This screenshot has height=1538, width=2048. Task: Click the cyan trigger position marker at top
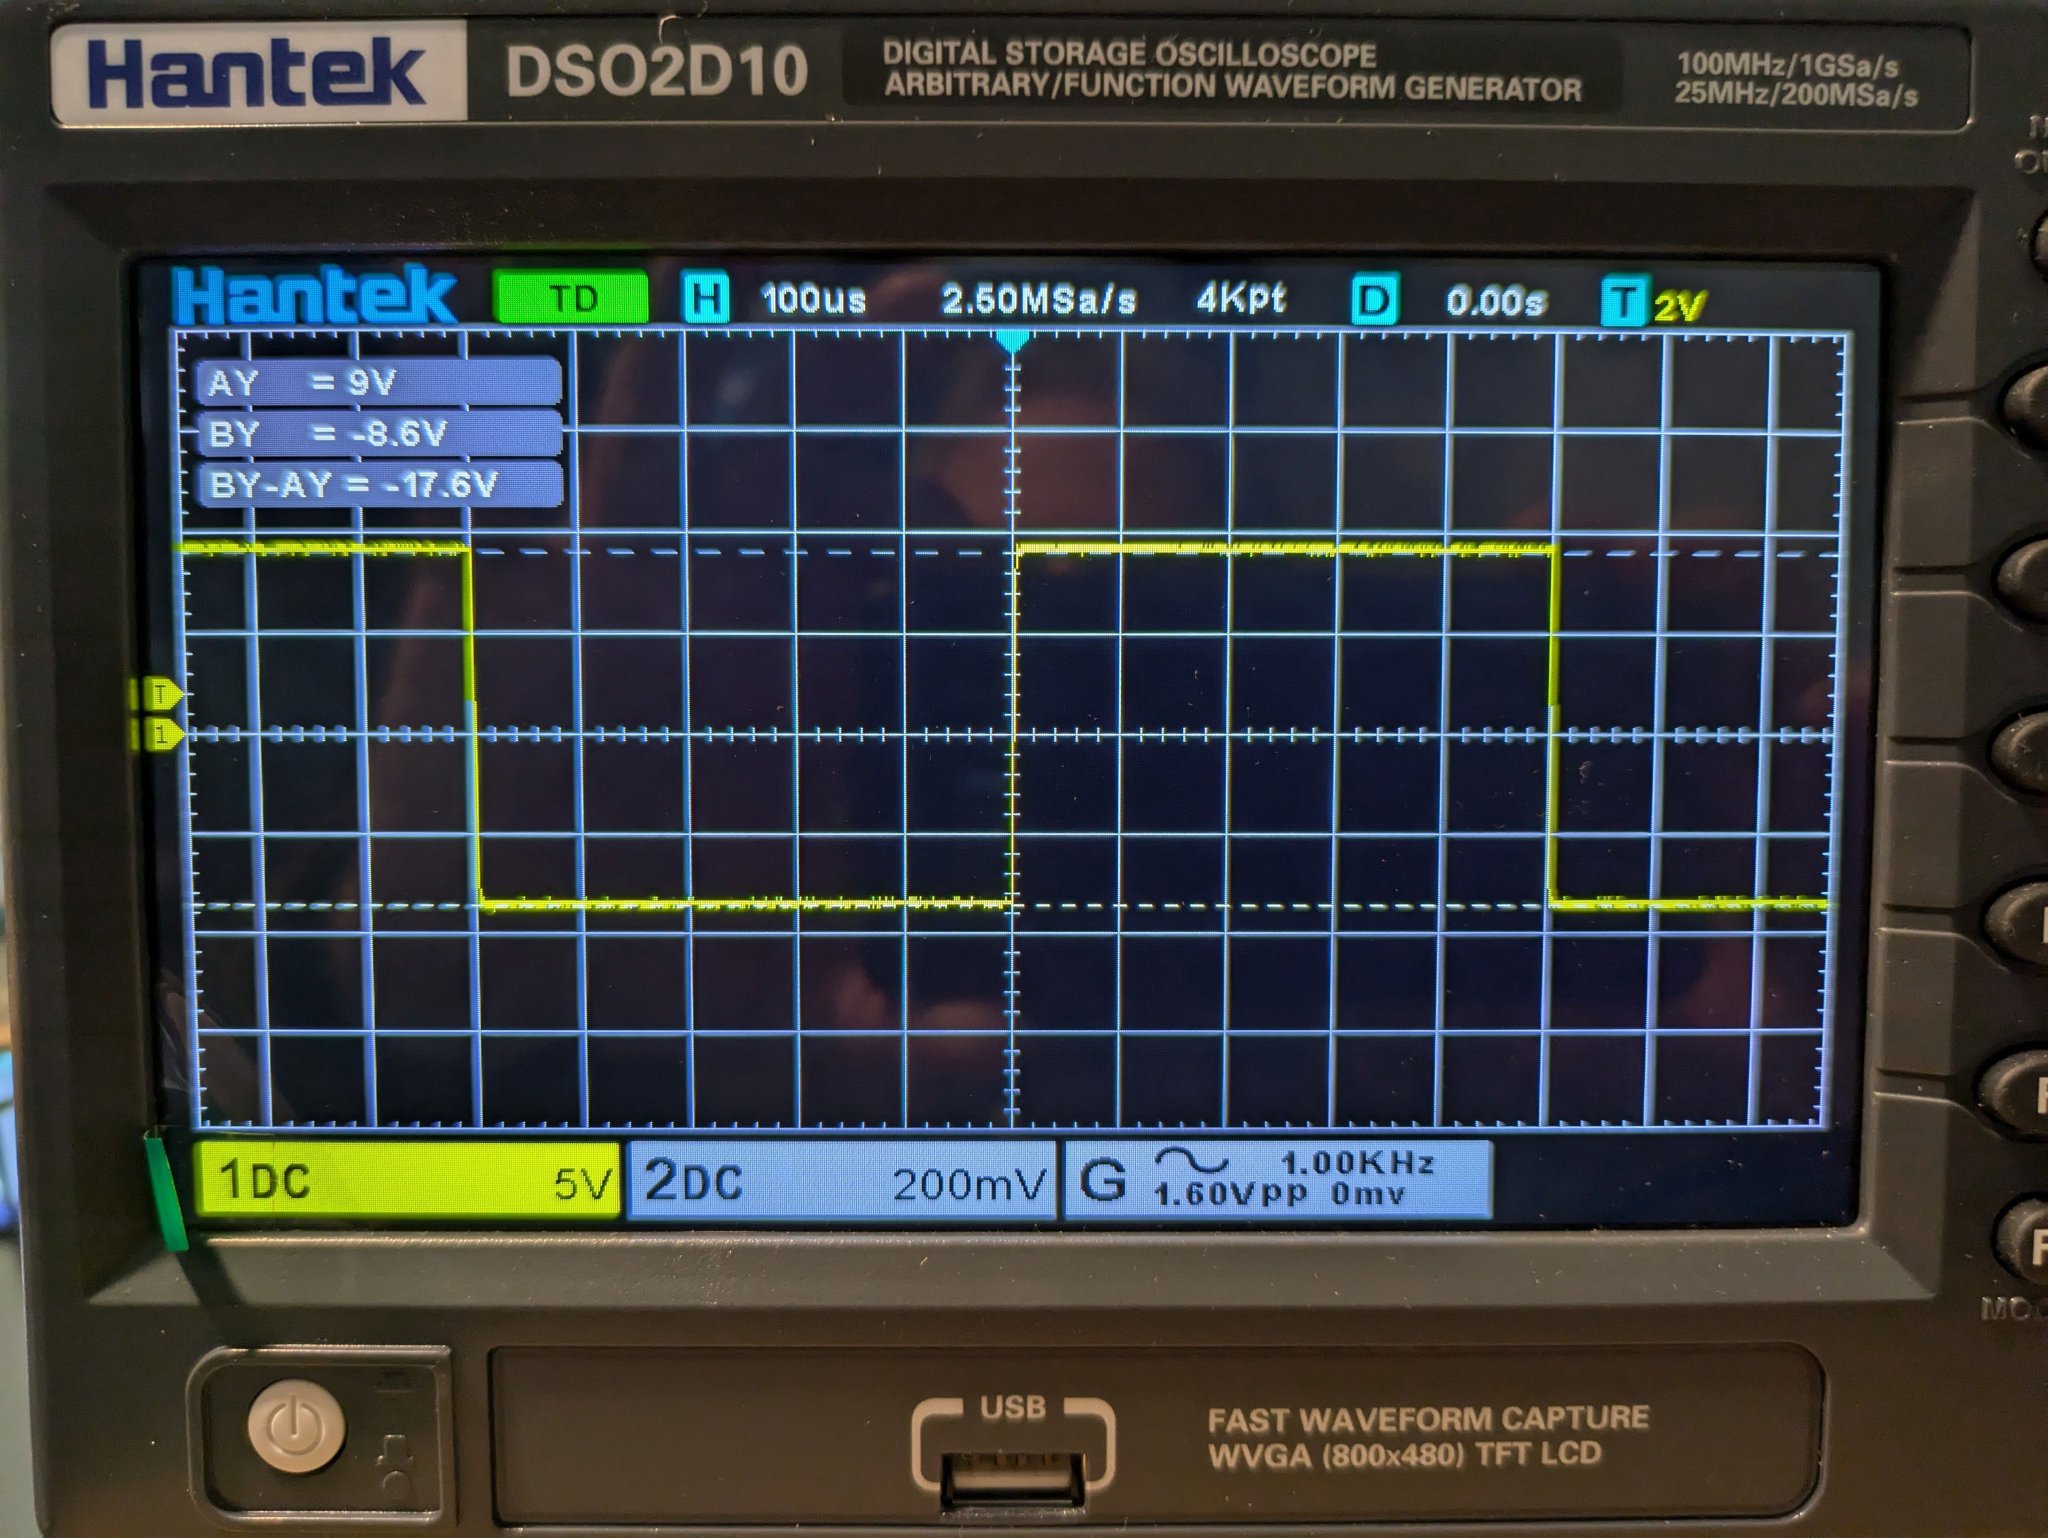click(1013, 340)
